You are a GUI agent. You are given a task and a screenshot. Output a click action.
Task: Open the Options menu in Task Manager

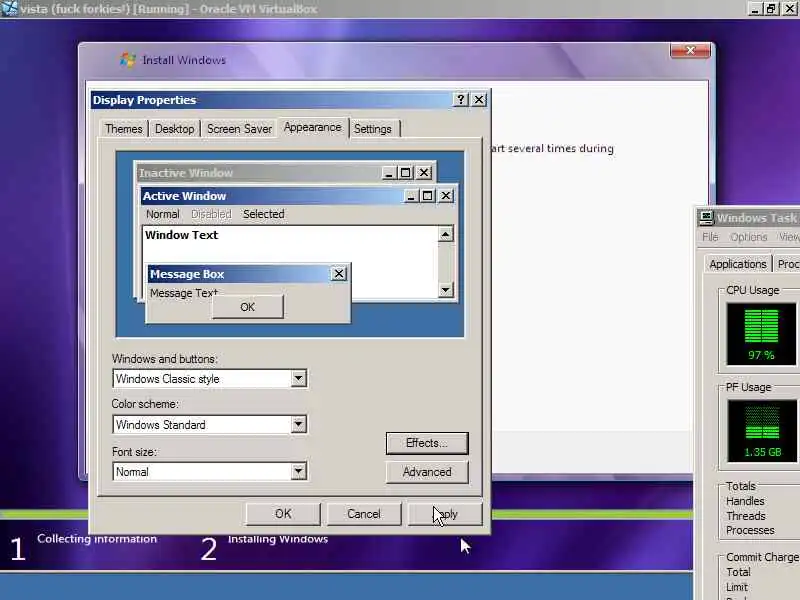pos(748,237)
